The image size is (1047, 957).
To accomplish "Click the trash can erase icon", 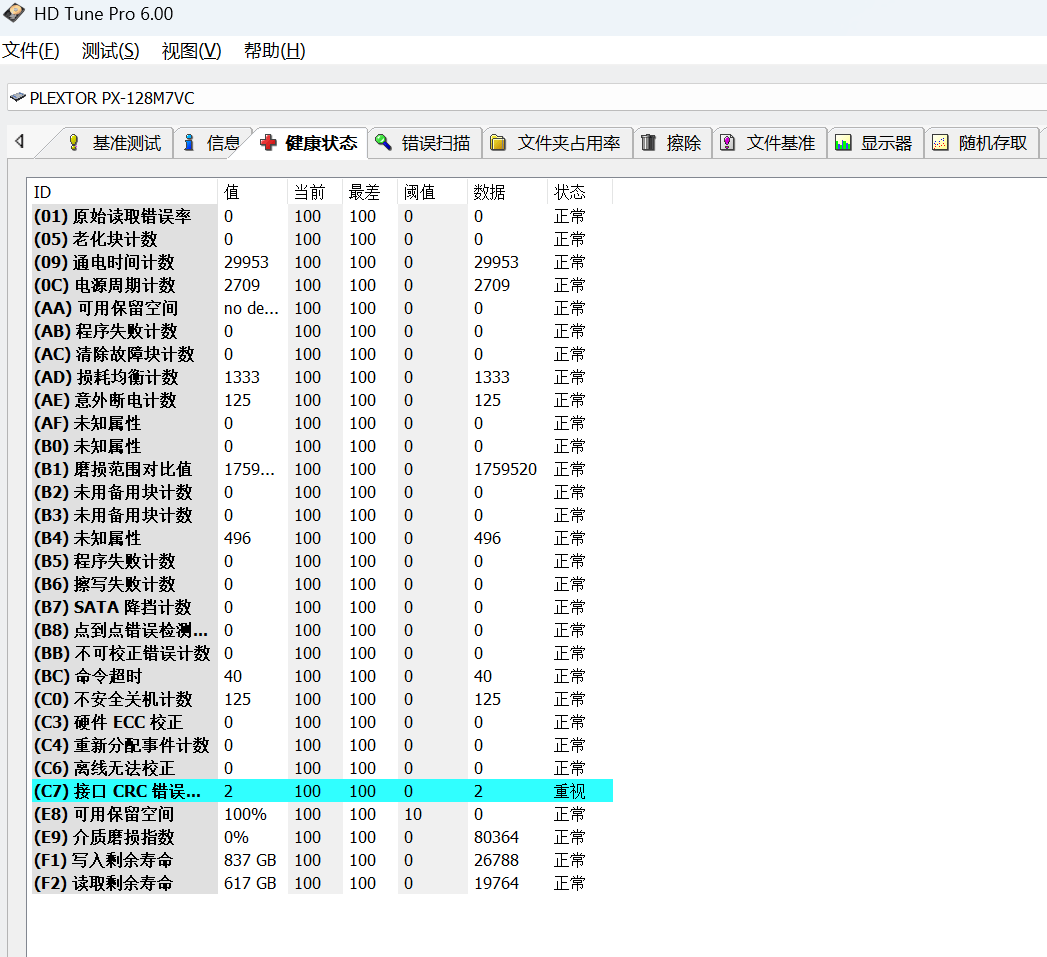I will point(648,142).
